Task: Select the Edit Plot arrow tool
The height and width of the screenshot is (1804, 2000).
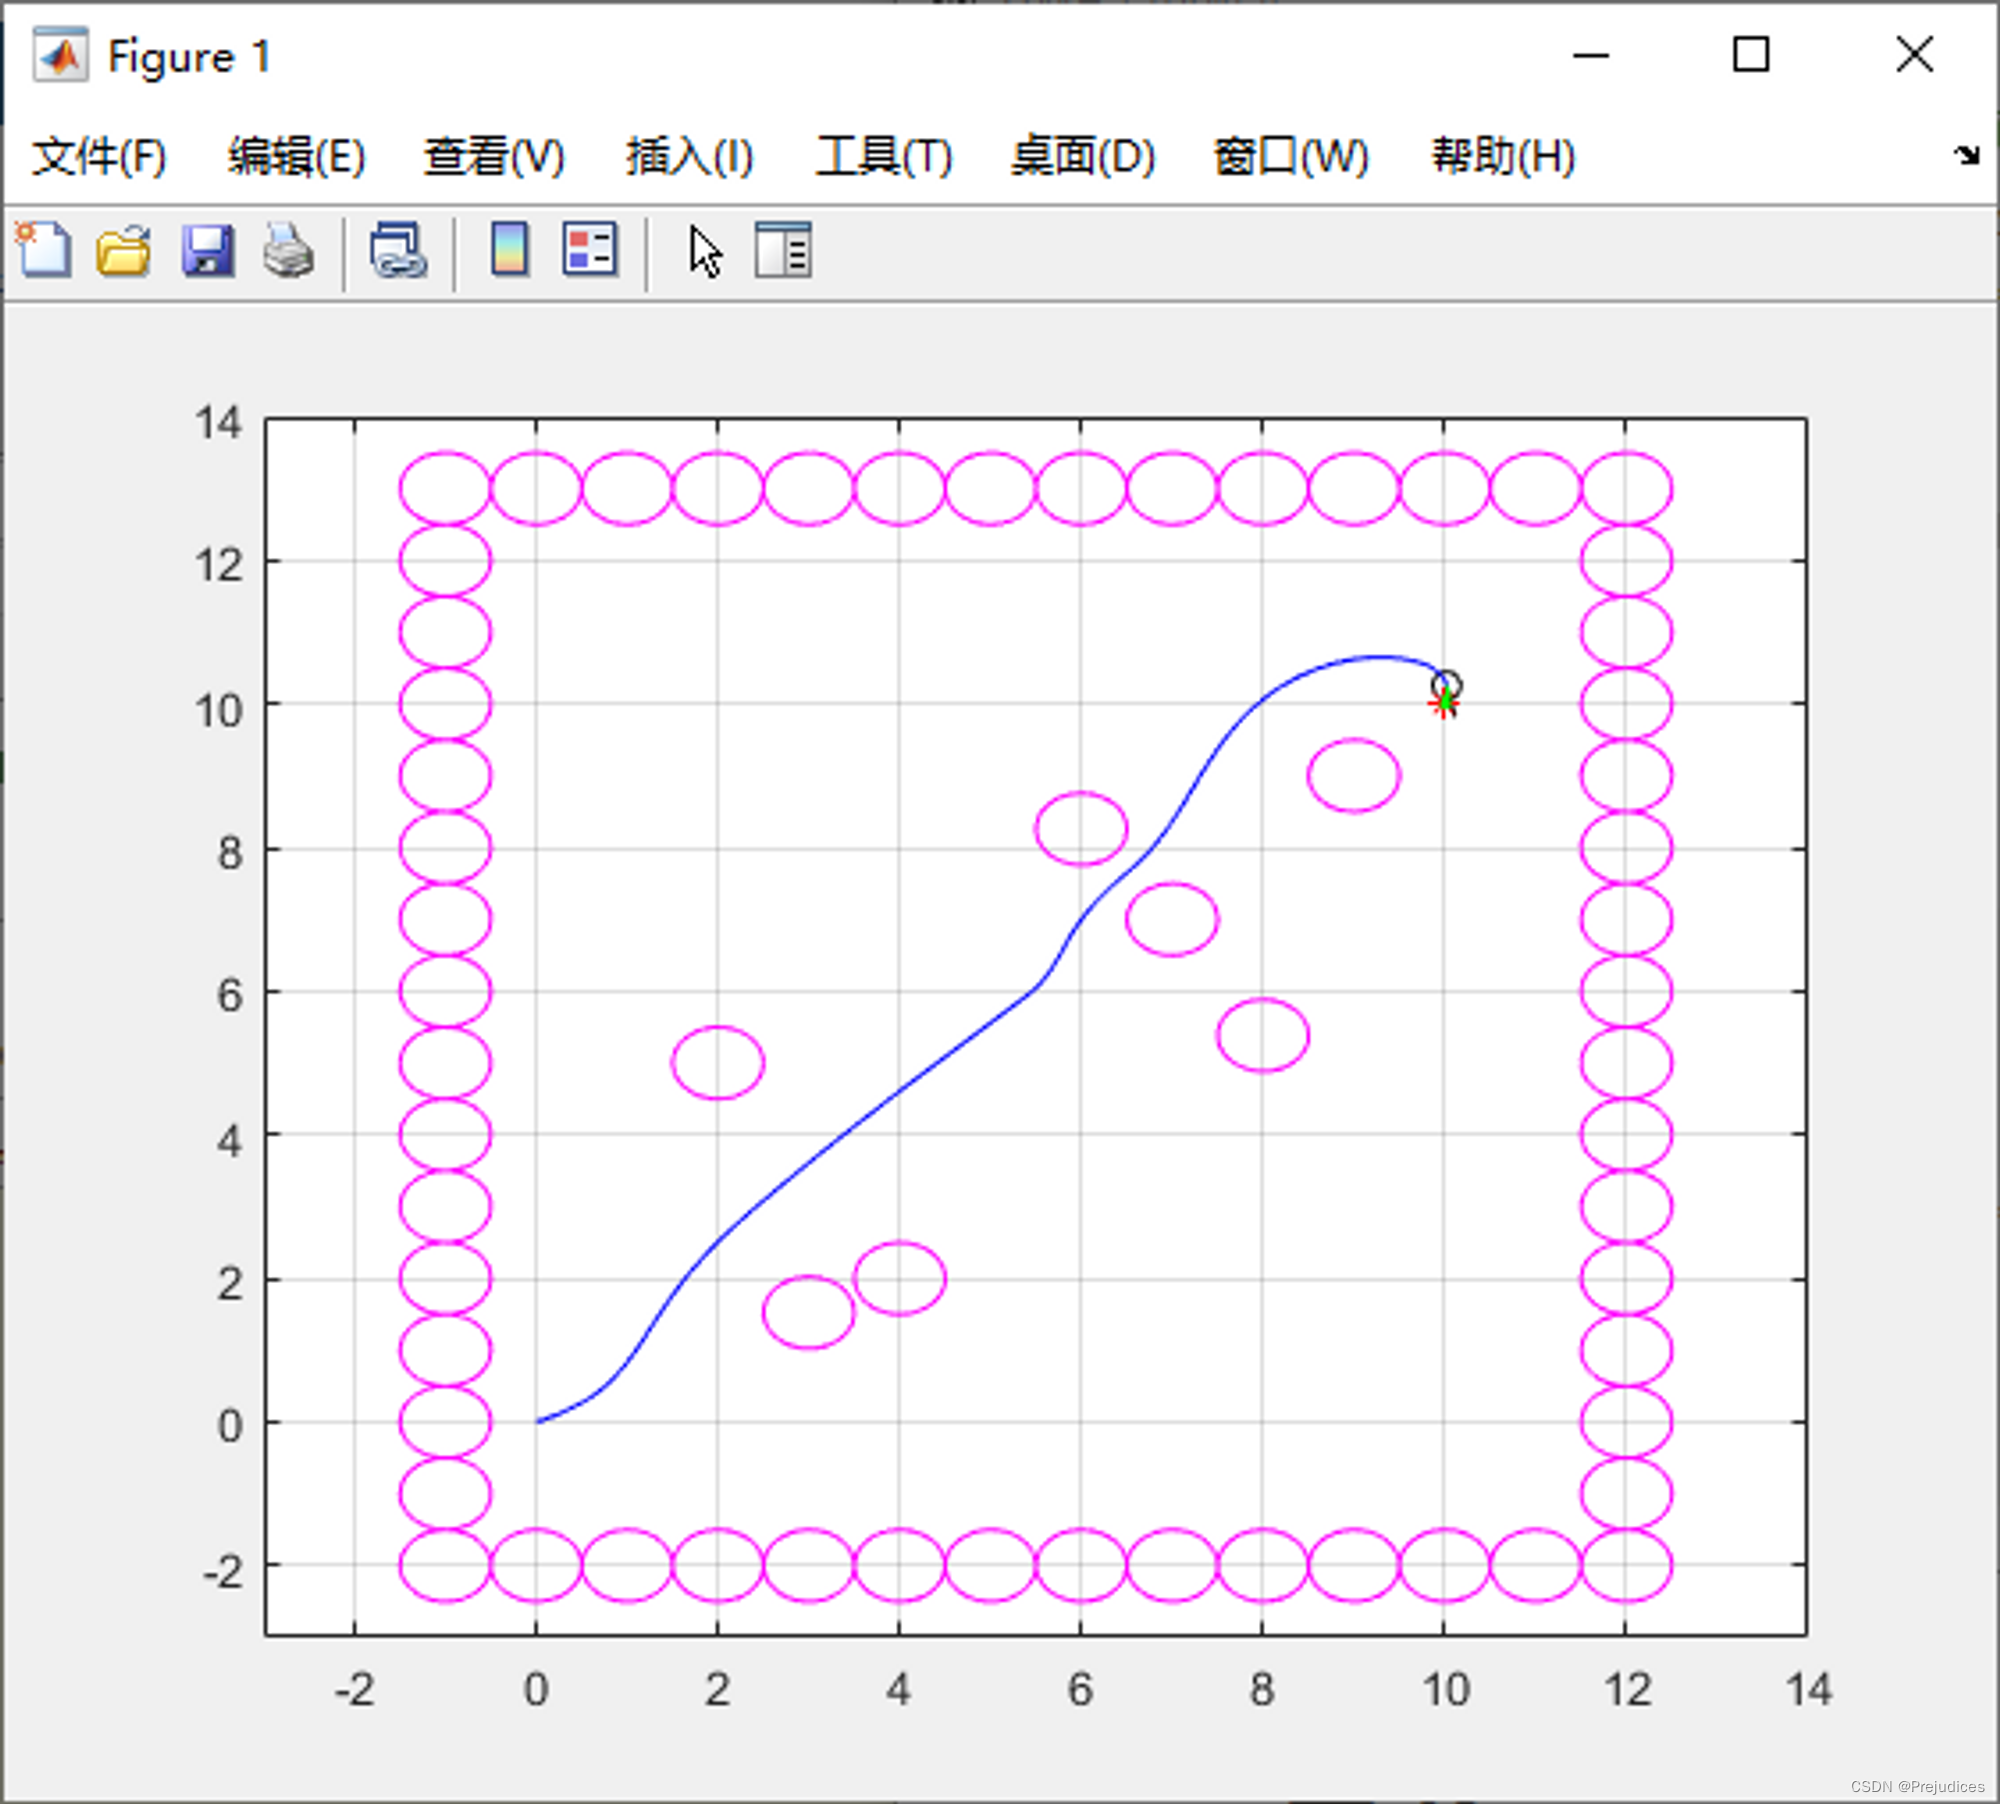Action: pos(705,251)
